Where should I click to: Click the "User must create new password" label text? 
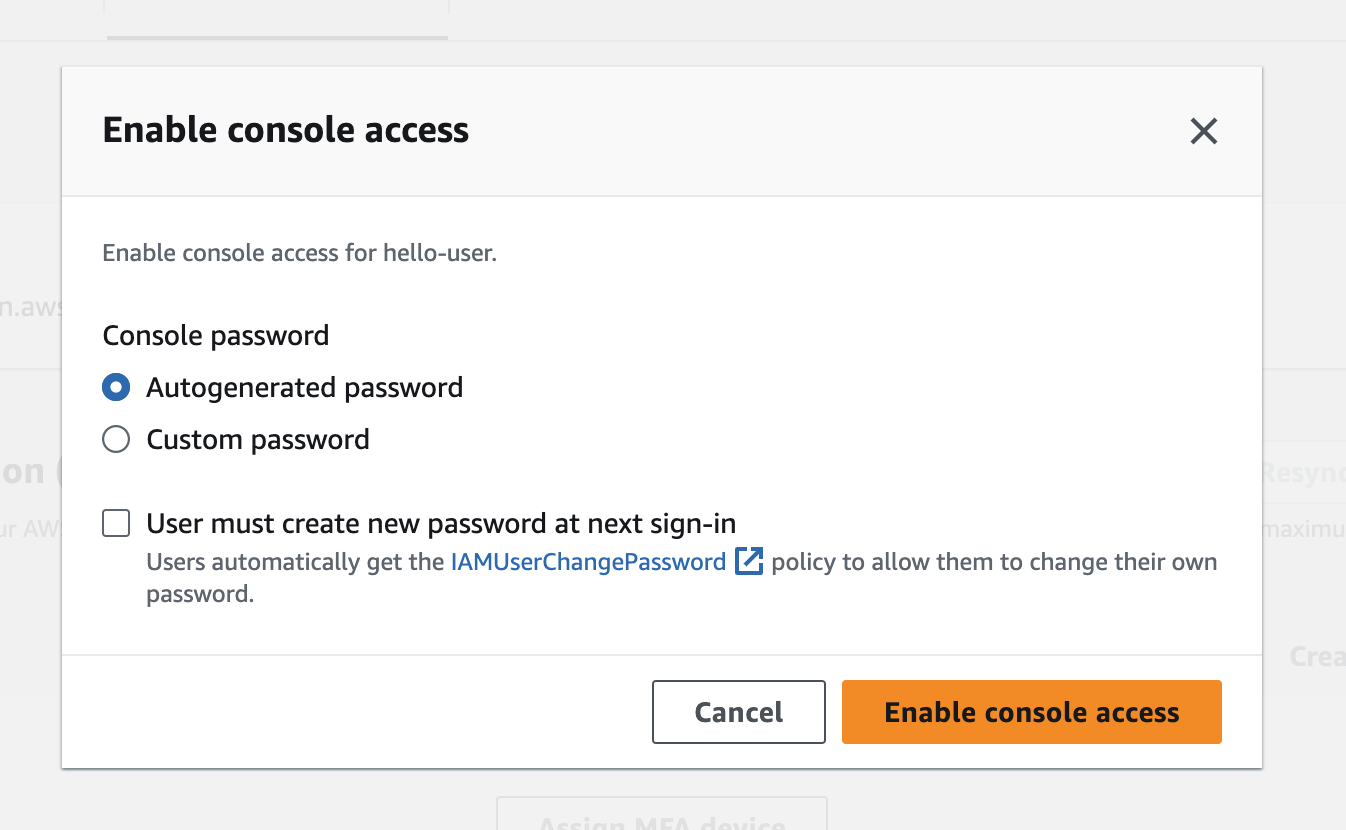[x=441, y=523]
